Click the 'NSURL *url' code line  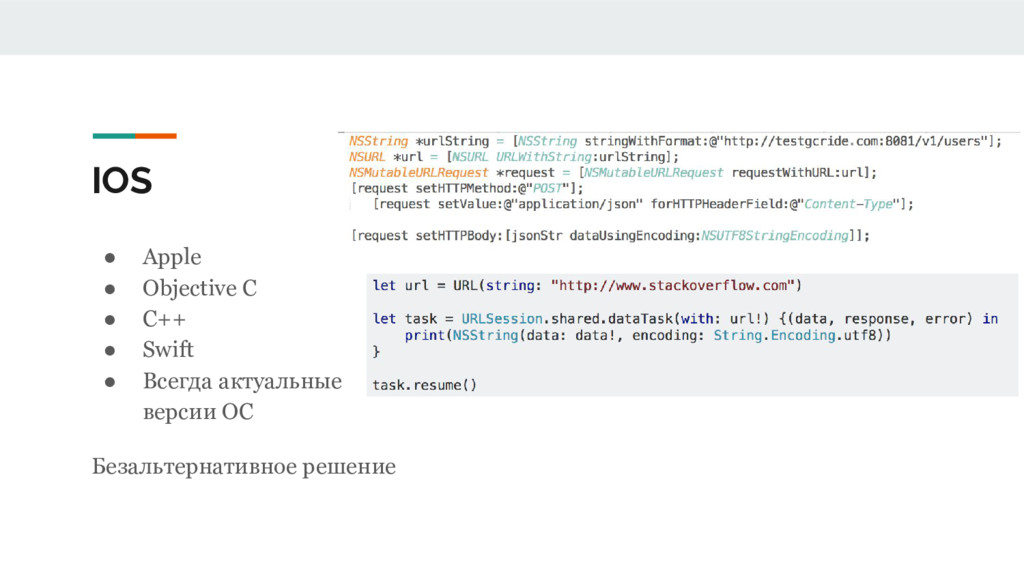pyautogui.click(x=513, y=157)
